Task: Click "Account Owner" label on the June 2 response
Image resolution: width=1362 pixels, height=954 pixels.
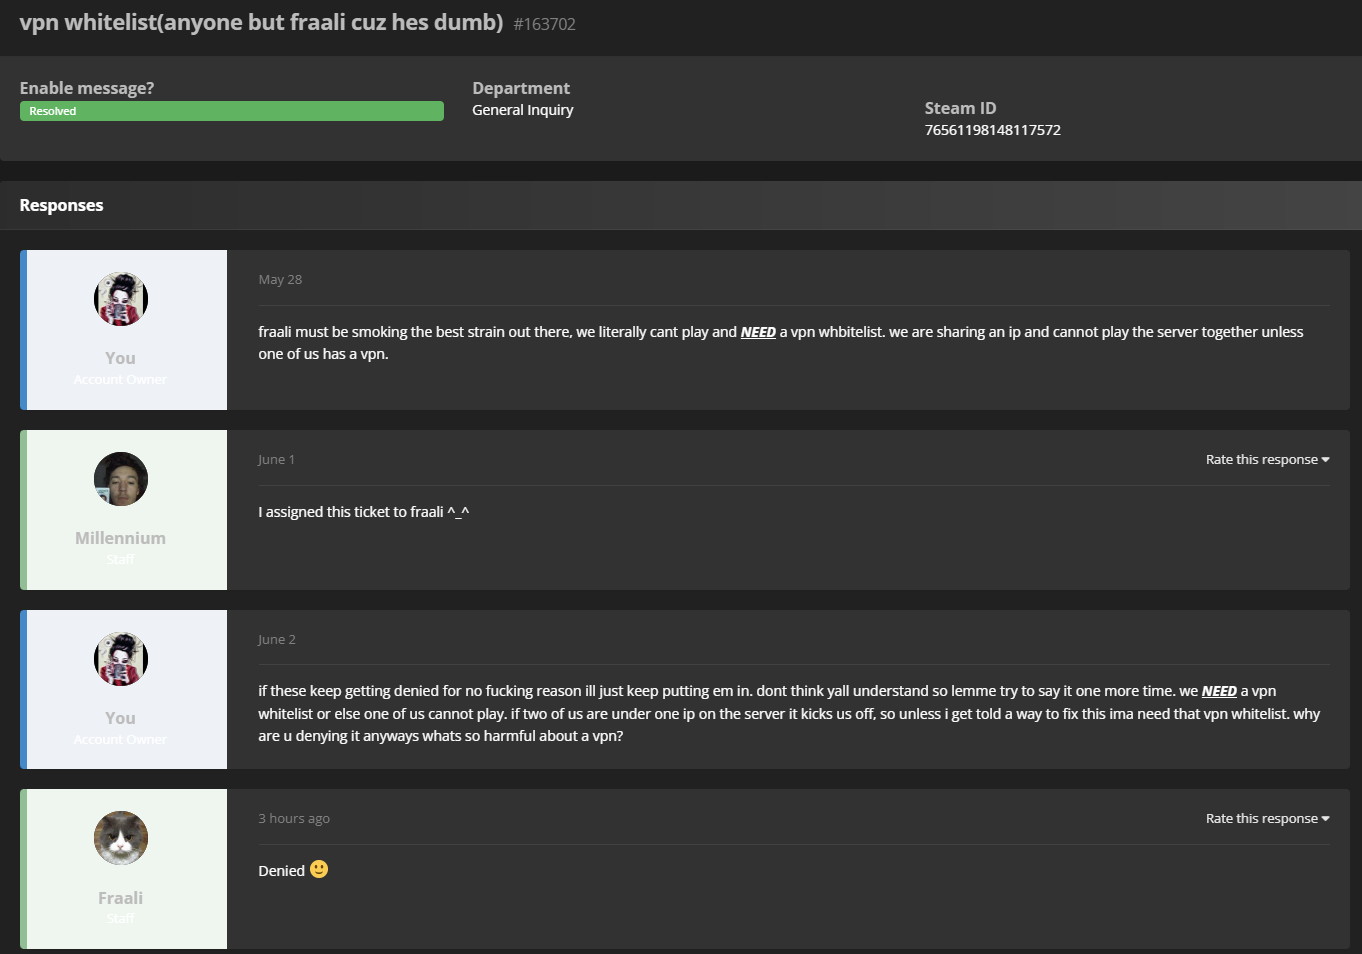Action: (x=120, y=739)
